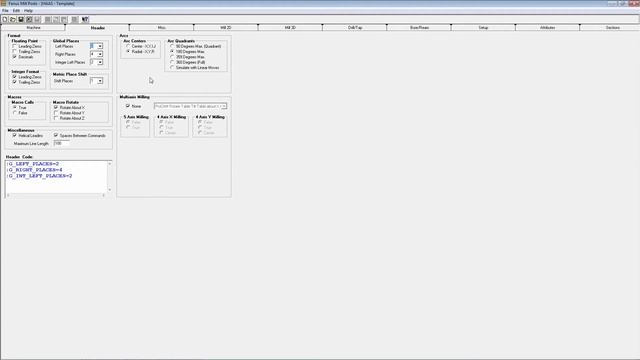This screenshot has height=360, width=640.
Task: Toggle Floating Point Leading Zeros checkbox
Action: pos(15,47)
